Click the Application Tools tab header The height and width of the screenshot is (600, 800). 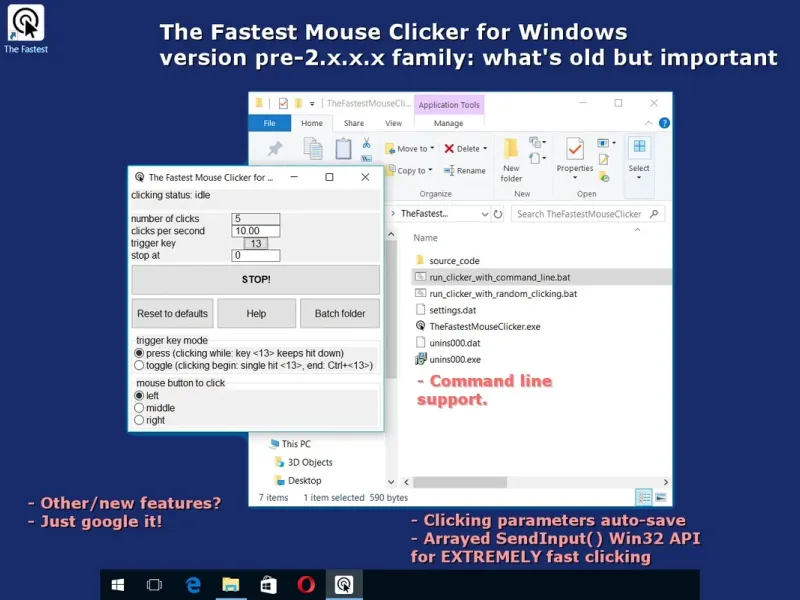coord(449,105)
